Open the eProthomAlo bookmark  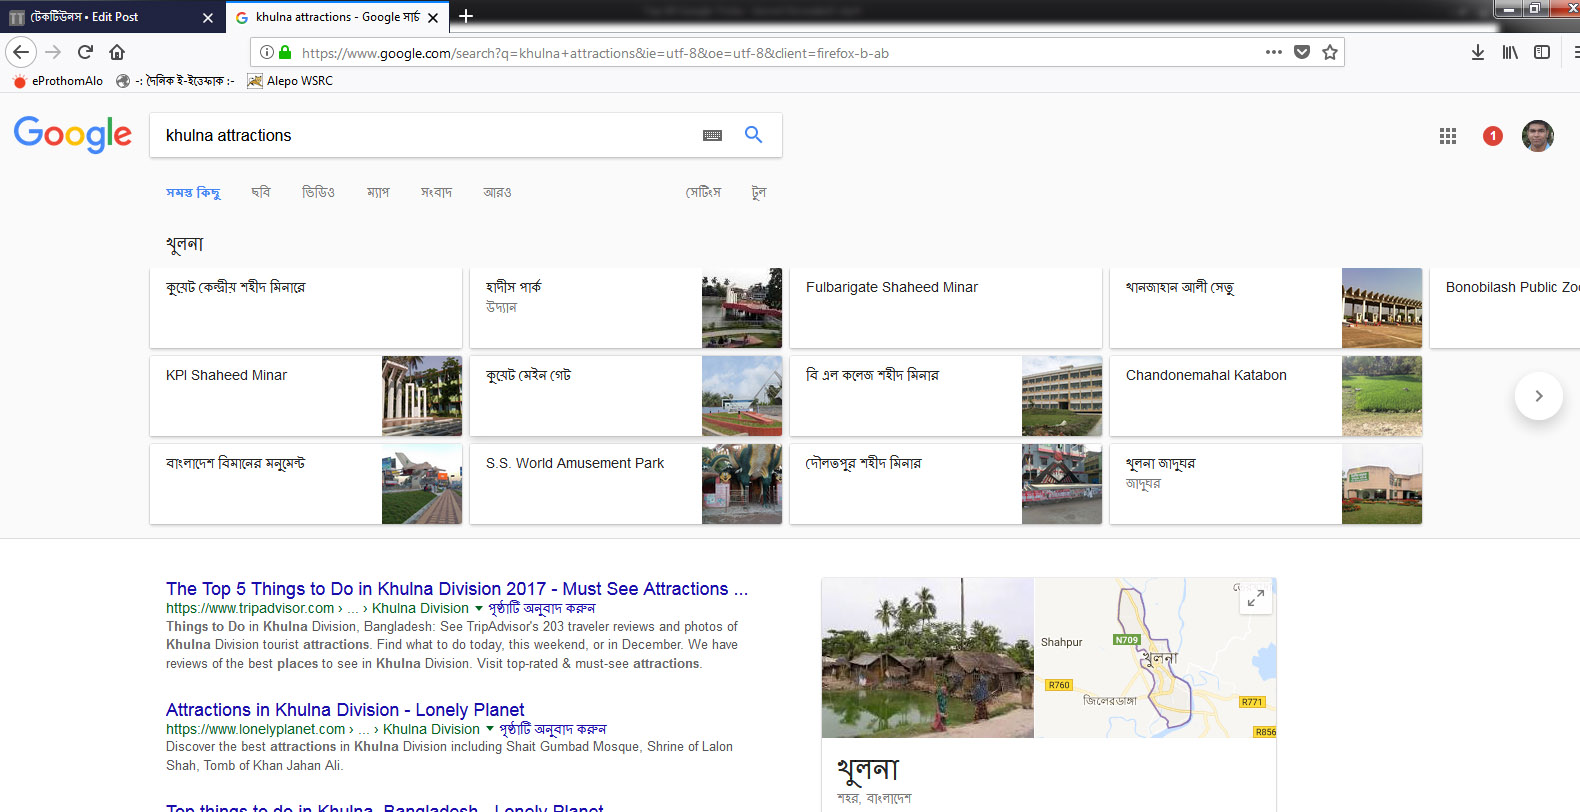coord(58,81)
